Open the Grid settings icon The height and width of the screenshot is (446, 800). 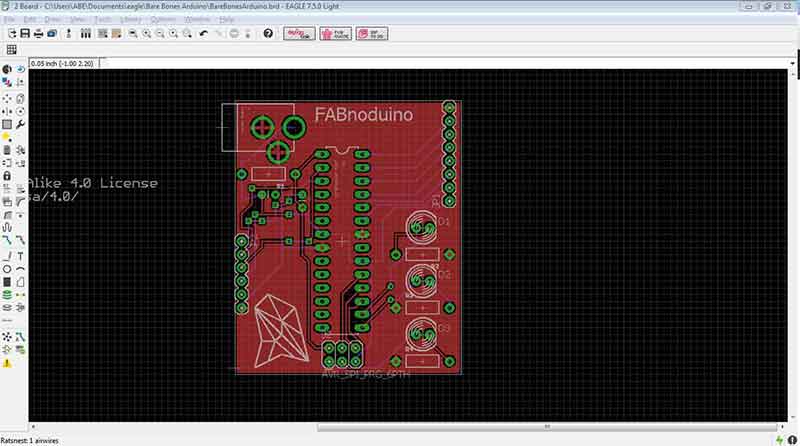(11, 49)
